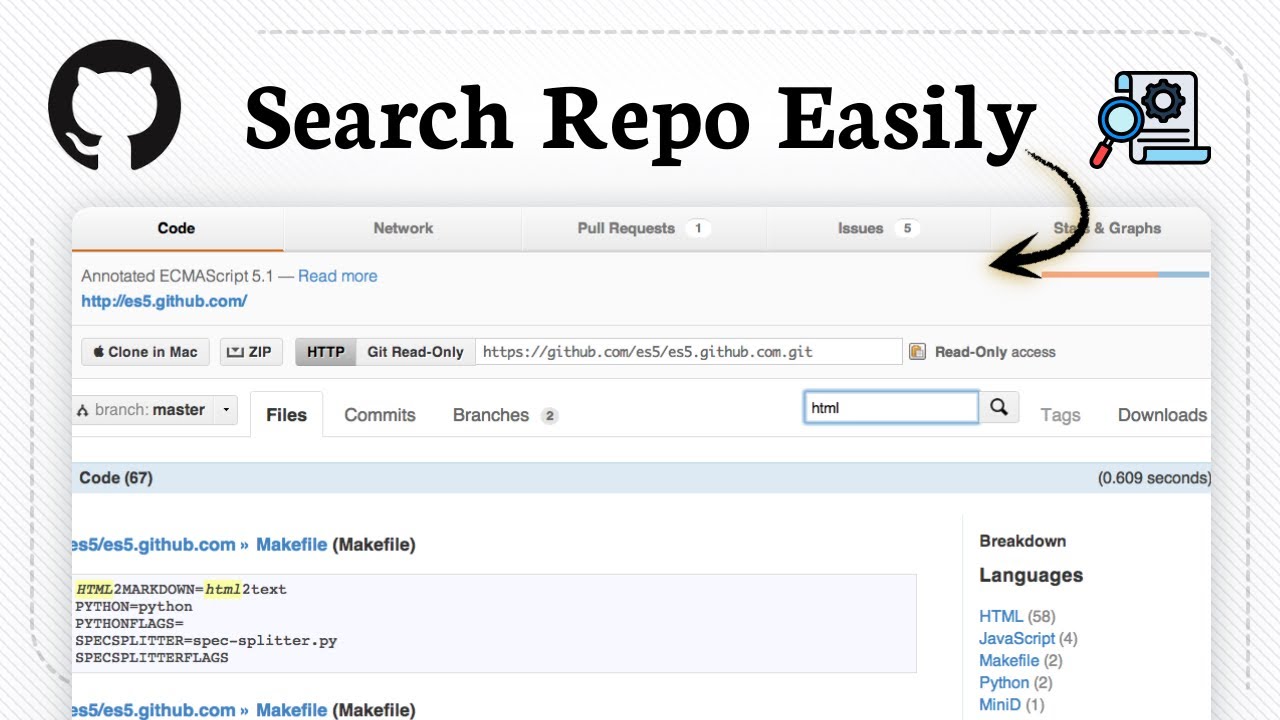The width and height of the screenshot is (1280, 720).
Task: Click the Code (67) results heading
Action: pos(116,478)
